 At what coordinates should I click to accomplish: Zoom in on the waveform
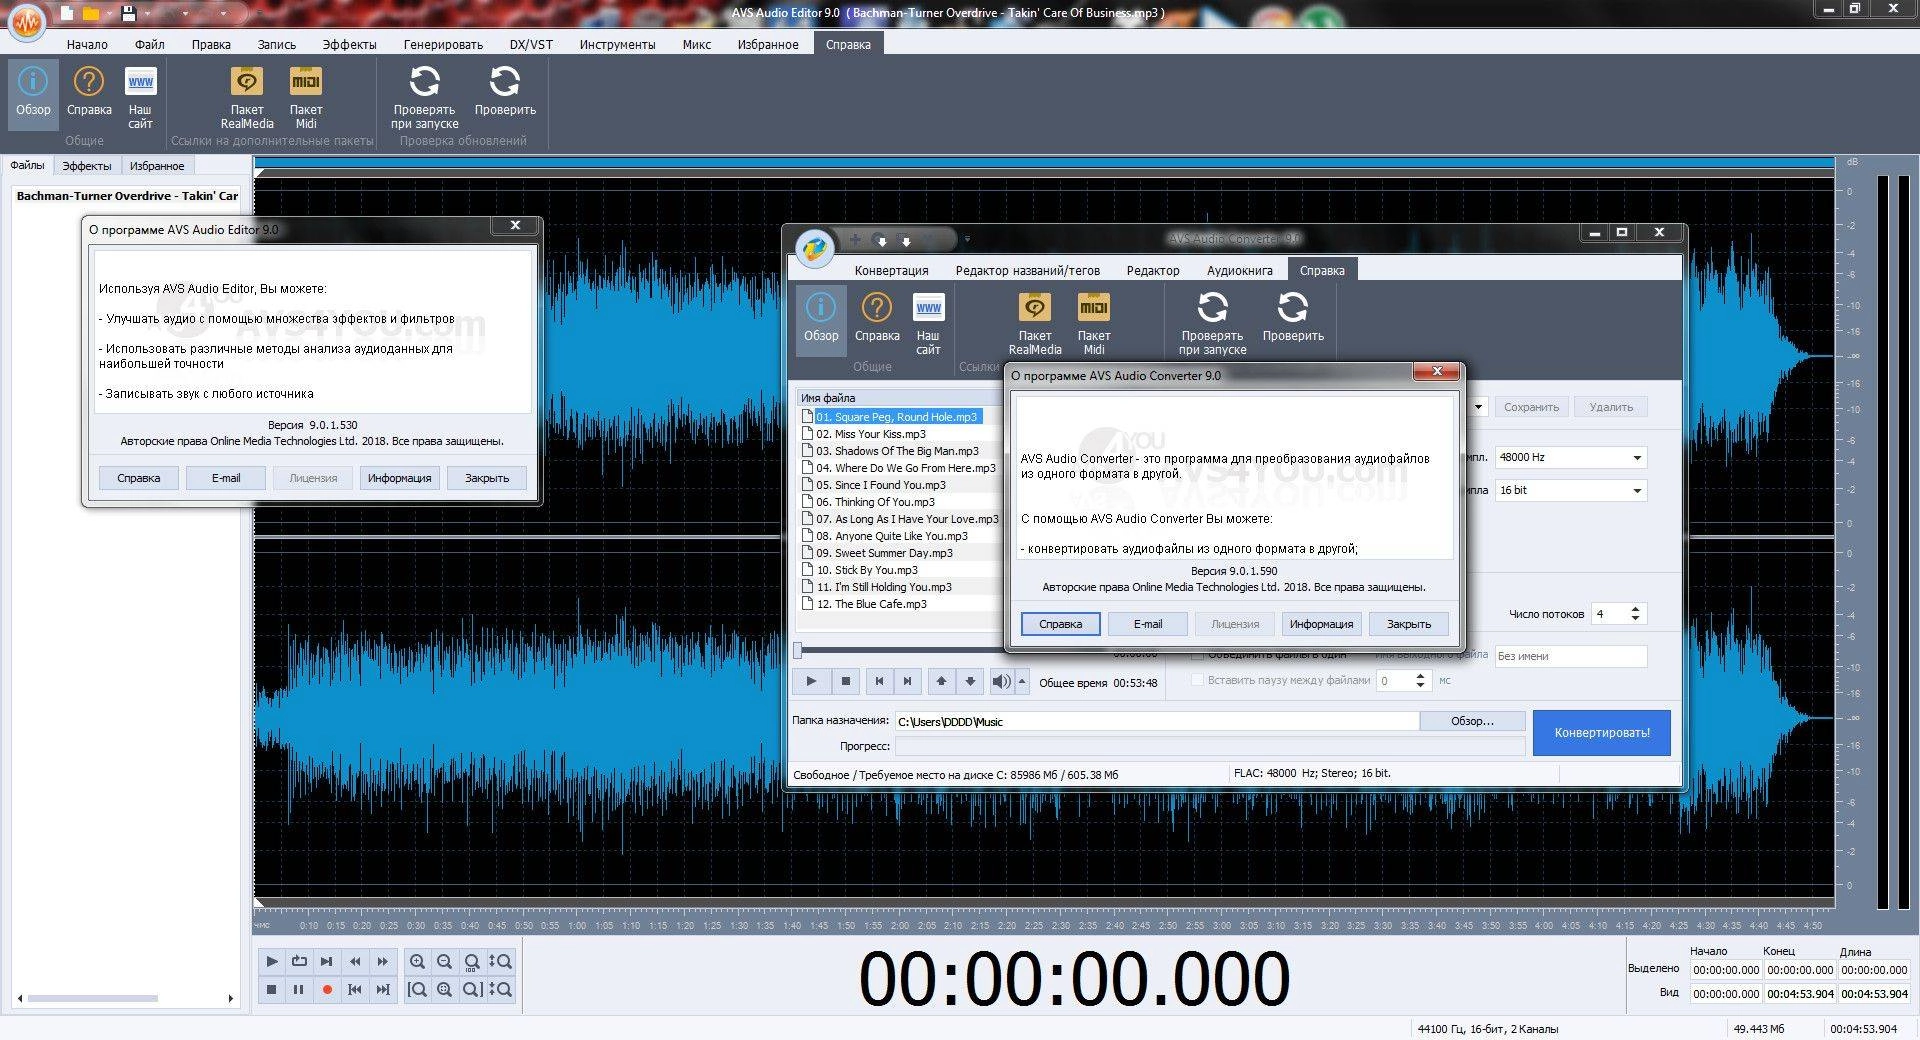(x=417, y=961)
